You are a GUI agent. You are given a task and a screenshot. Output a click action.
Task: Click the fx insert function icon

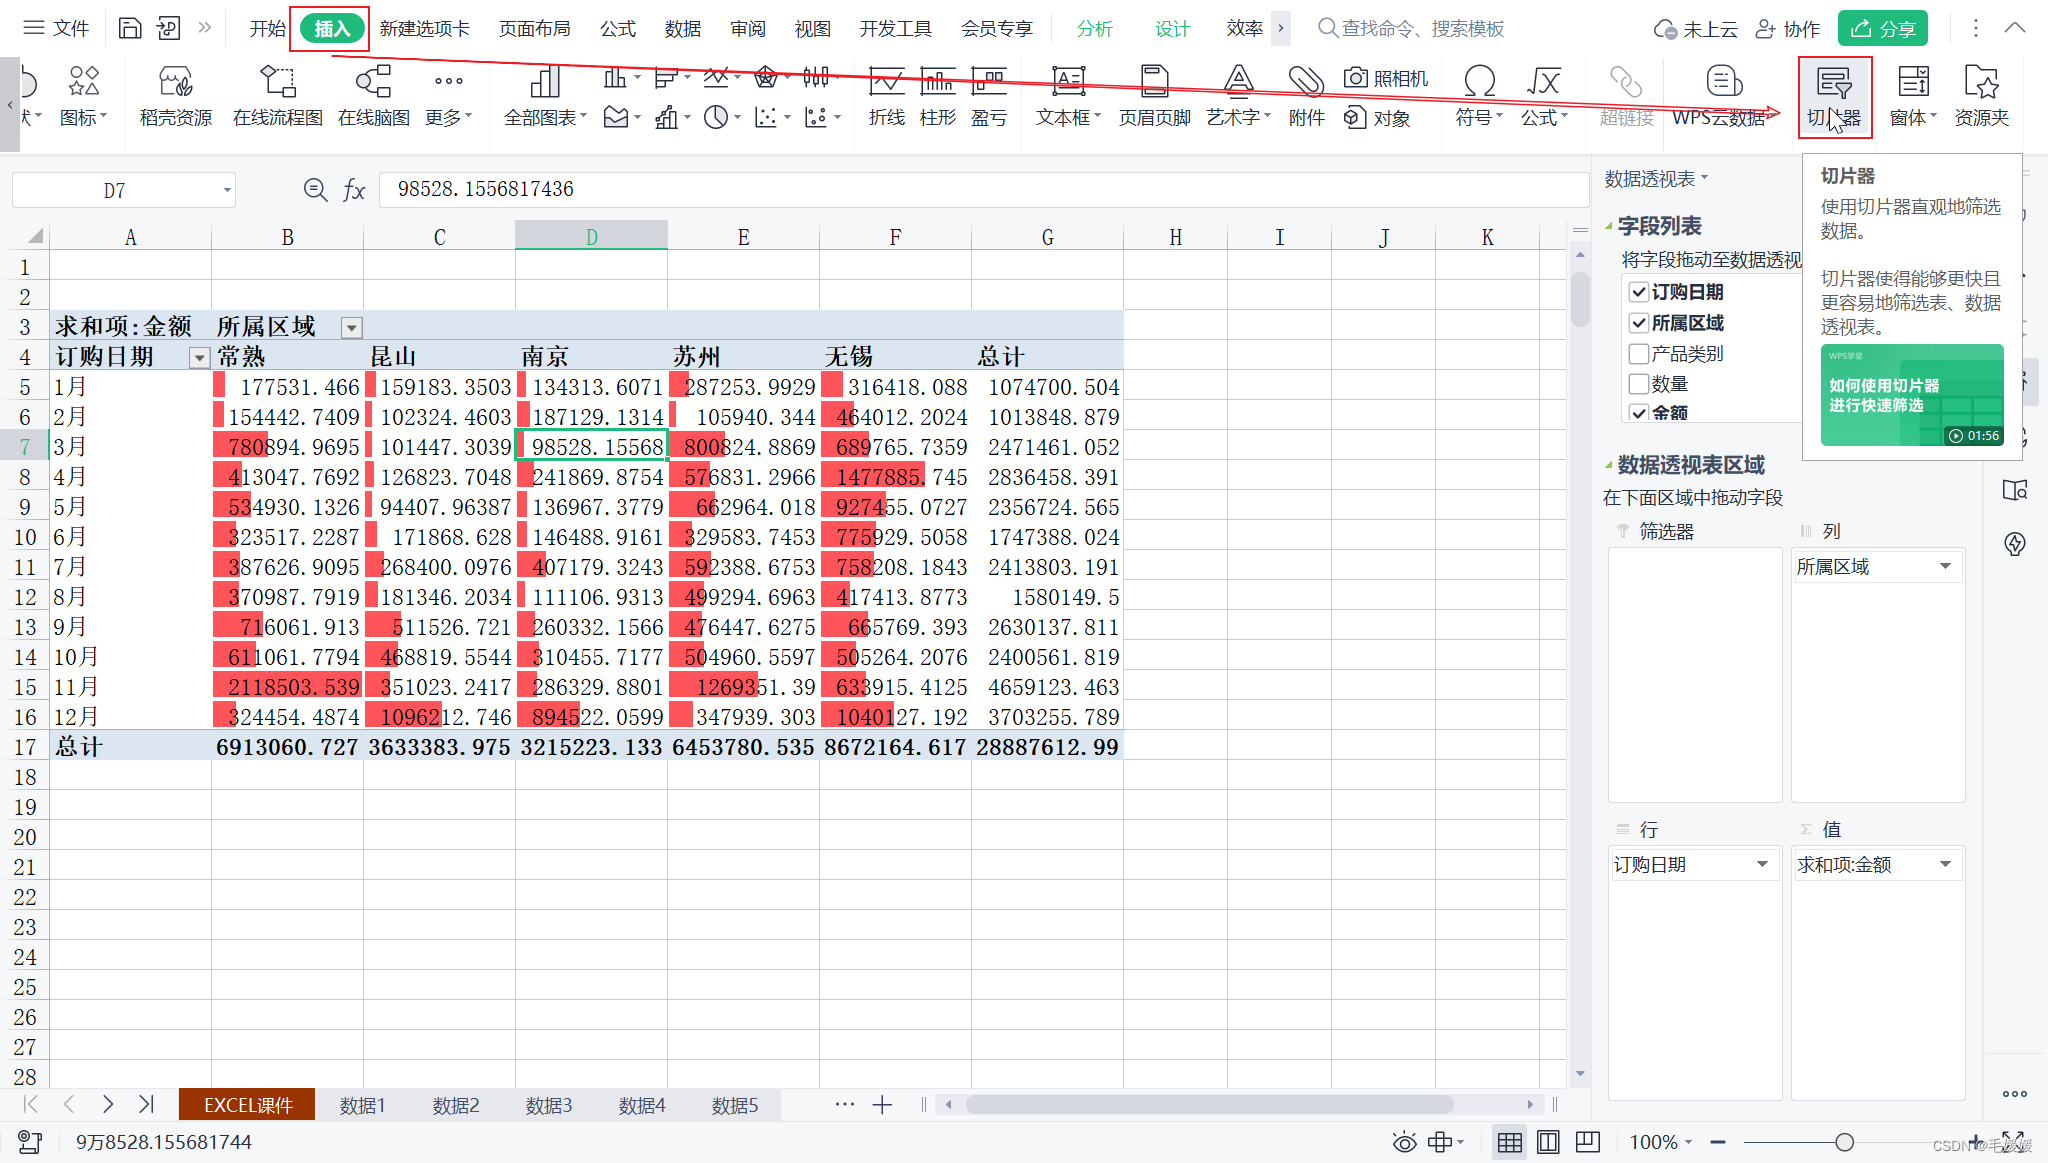(354, 190)
